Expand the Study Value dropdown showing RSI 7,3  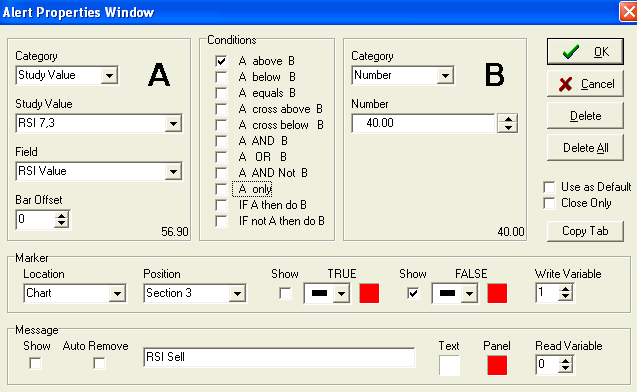pyautogui.click(x=173, y=123)
